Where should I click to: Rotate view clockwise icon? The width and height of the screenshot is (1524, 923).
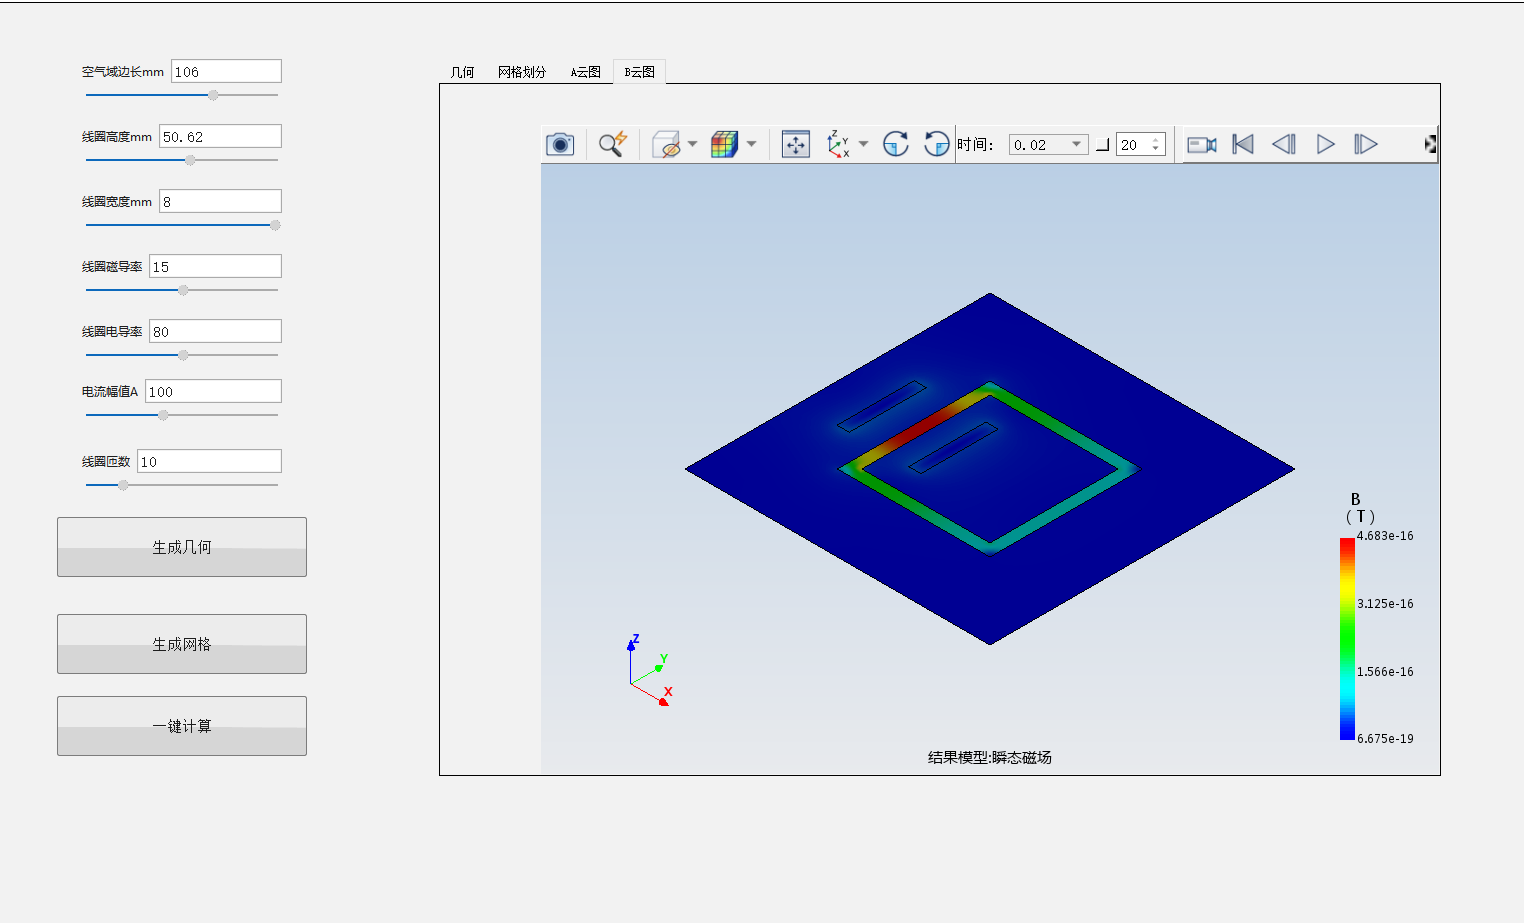(896, 145)
